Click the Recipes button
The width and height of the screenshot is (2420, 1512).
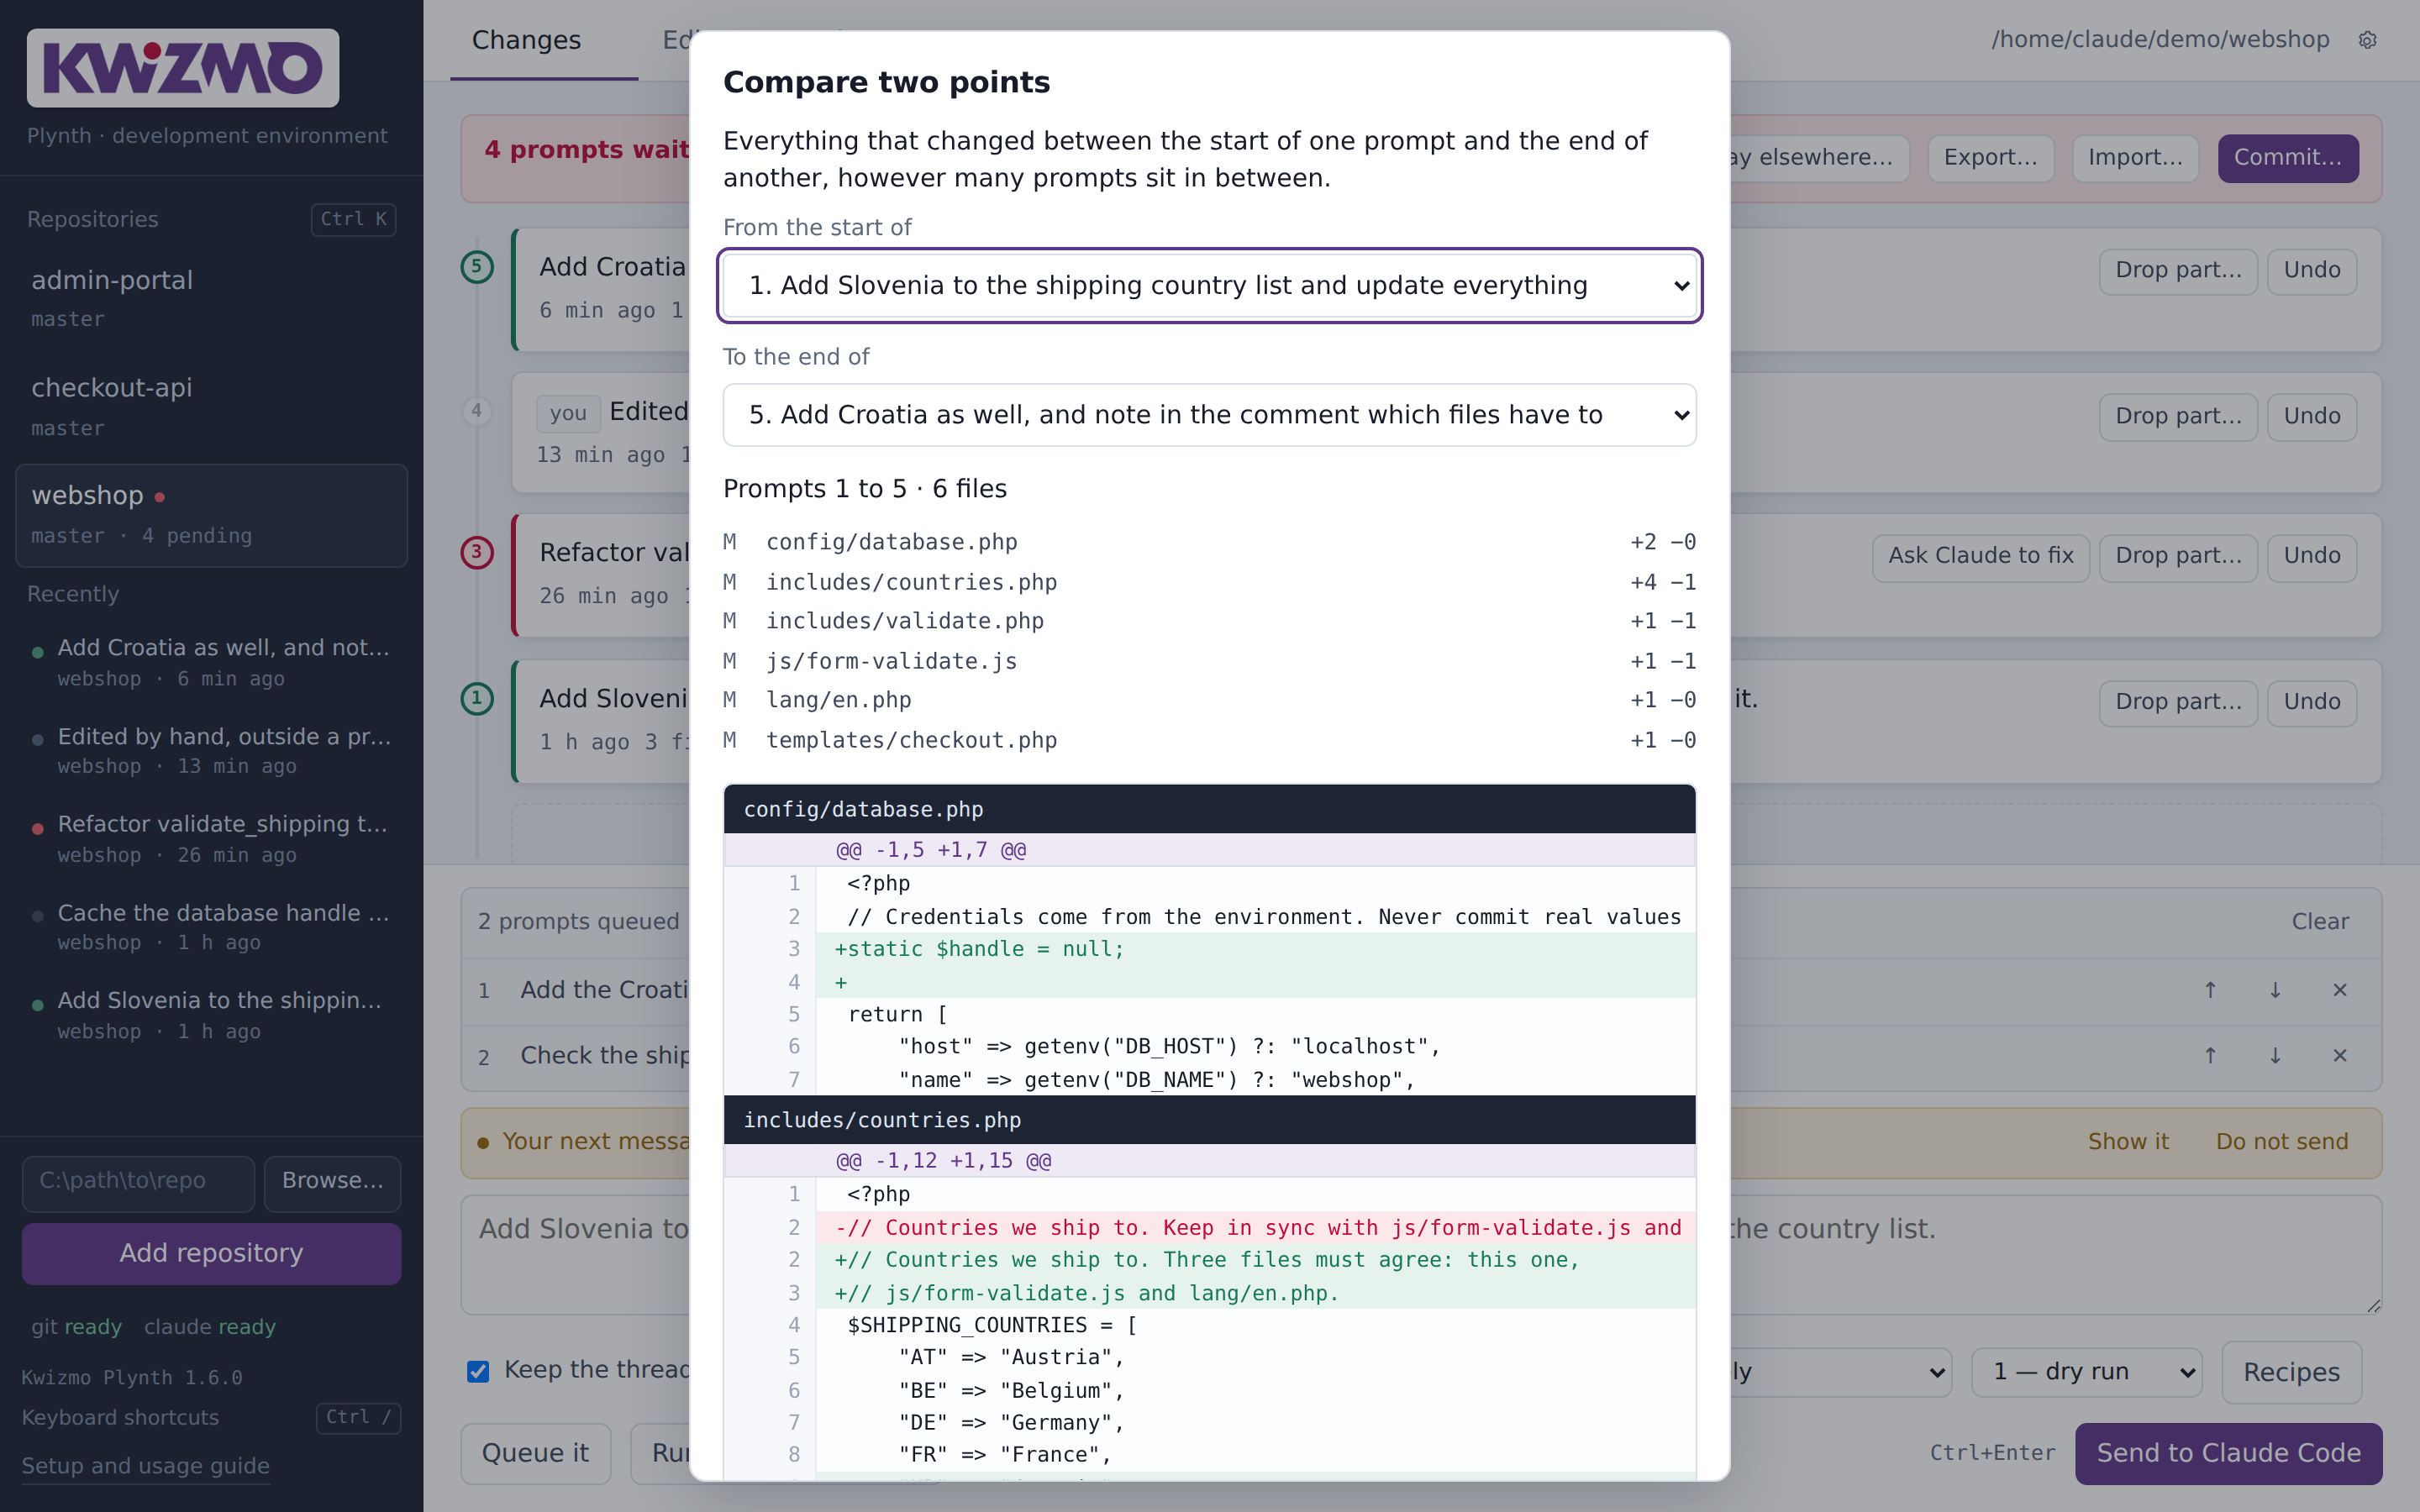tap(2291, 1372)
